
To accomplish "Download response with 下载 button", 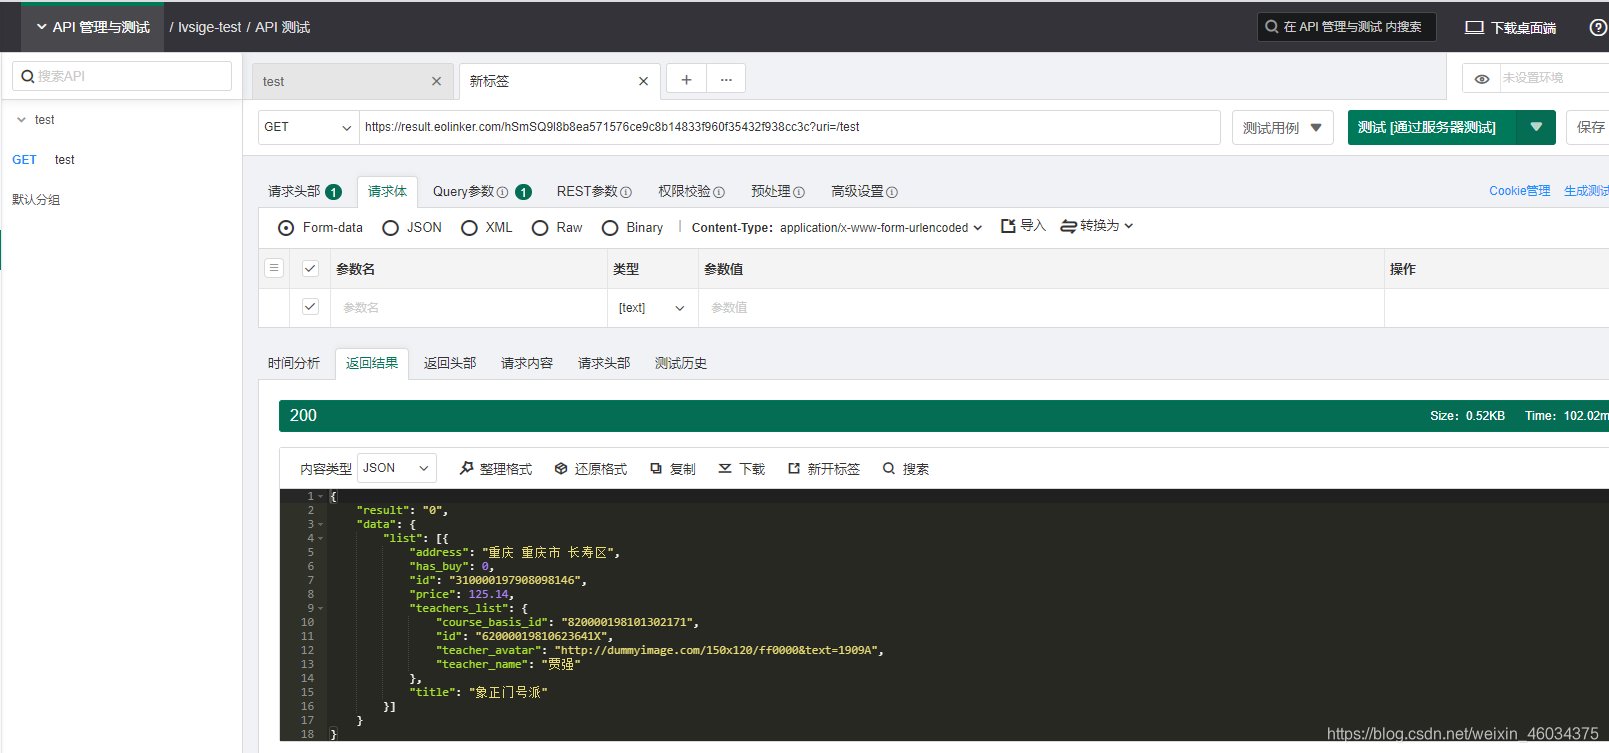I will 741,469.
